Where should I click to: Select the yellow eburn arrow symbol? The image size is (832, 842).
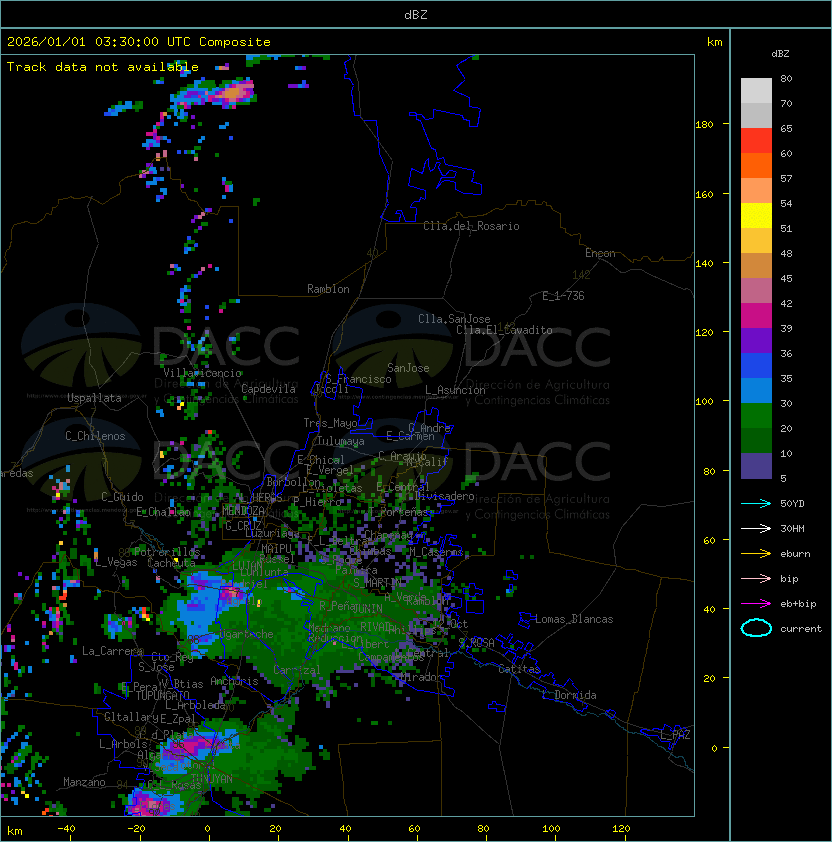pyautogui.click(x=756, y=554)
